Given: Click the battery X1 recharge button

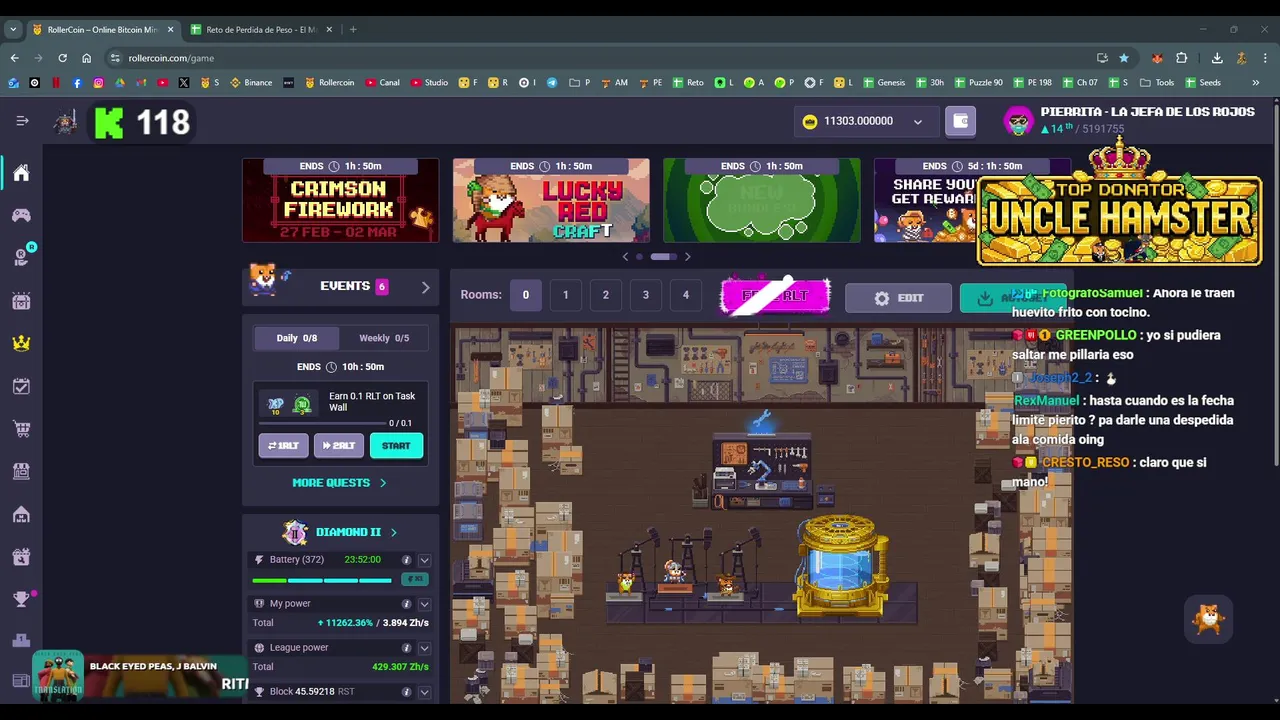Looking at the screenshot, I should (413, 580).
